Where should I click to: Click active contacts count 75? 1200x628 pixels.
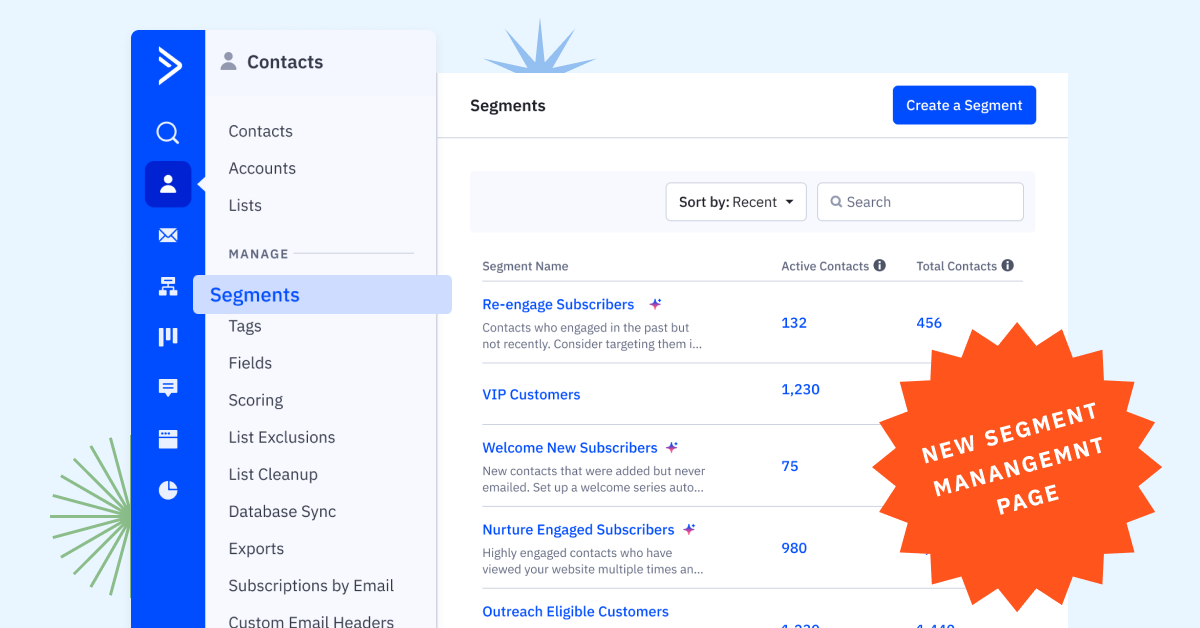coord(790,466)
